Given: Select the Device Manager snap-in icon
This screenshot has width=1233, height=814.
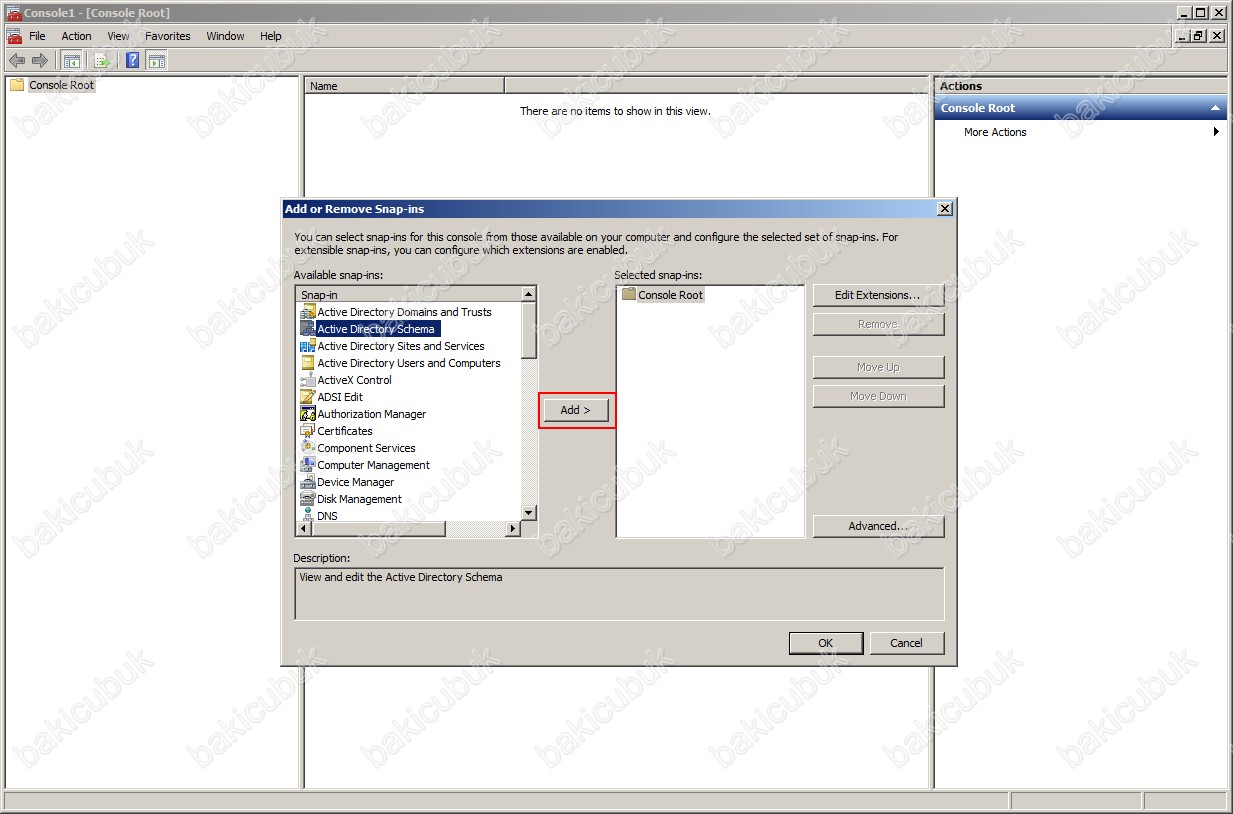Looking at the screenshot, I should 308,482.
